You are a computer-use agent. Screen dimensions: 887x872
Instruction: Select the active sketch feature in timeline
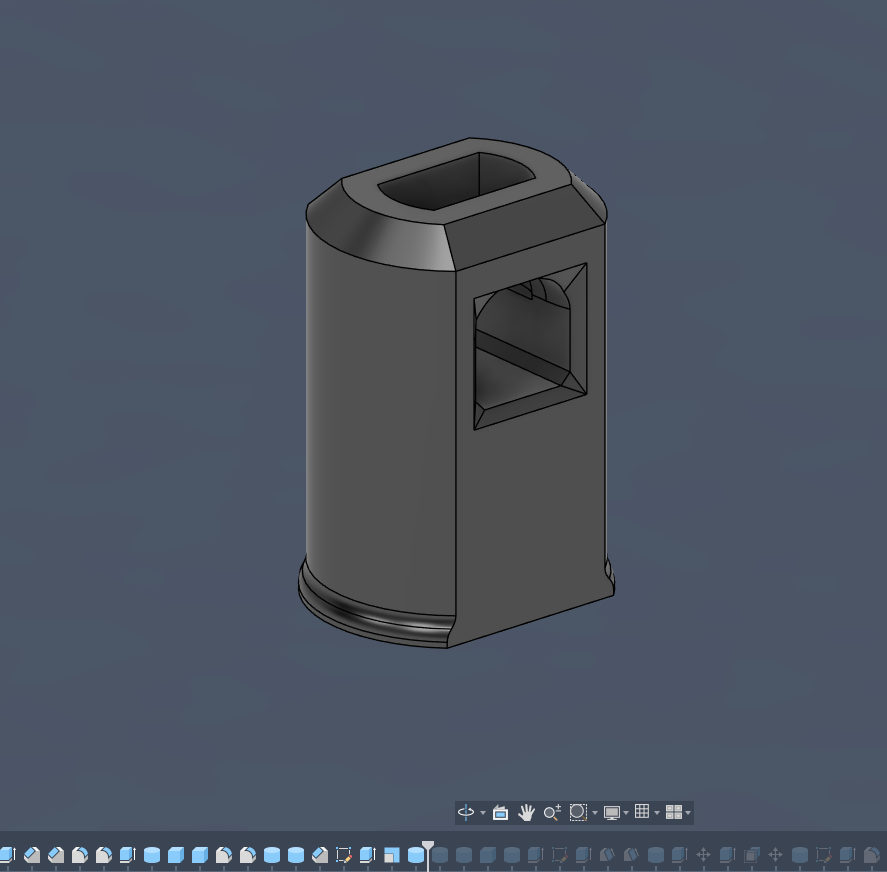point(344,855)
